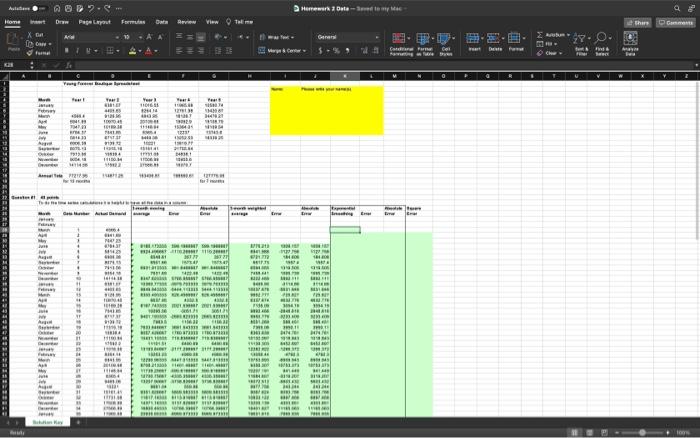The image size is (700, 438).
Task: Click the Home icon in title bar
Action: 57,8
